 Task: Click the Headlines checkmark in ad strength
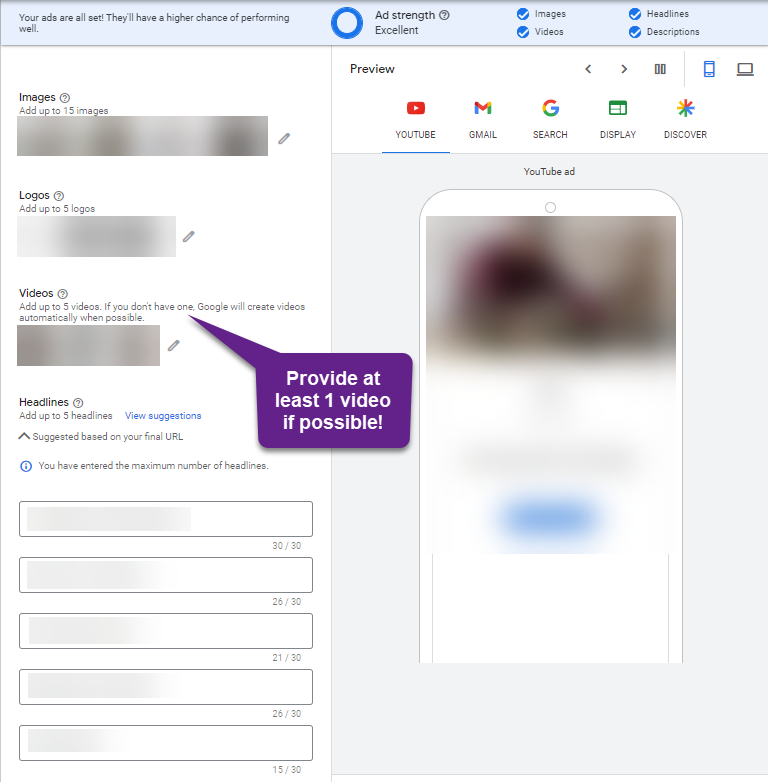[635, 14]
